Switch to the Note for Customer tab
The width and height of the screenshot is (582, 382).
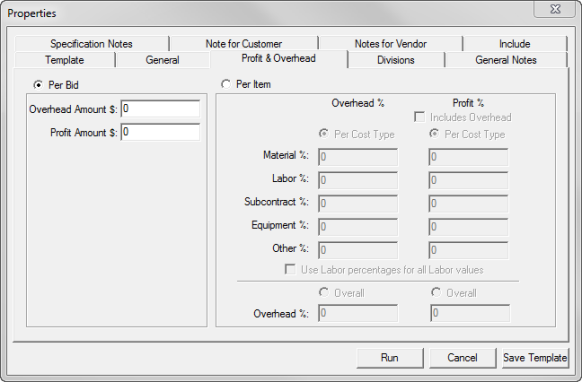[244, 44]
